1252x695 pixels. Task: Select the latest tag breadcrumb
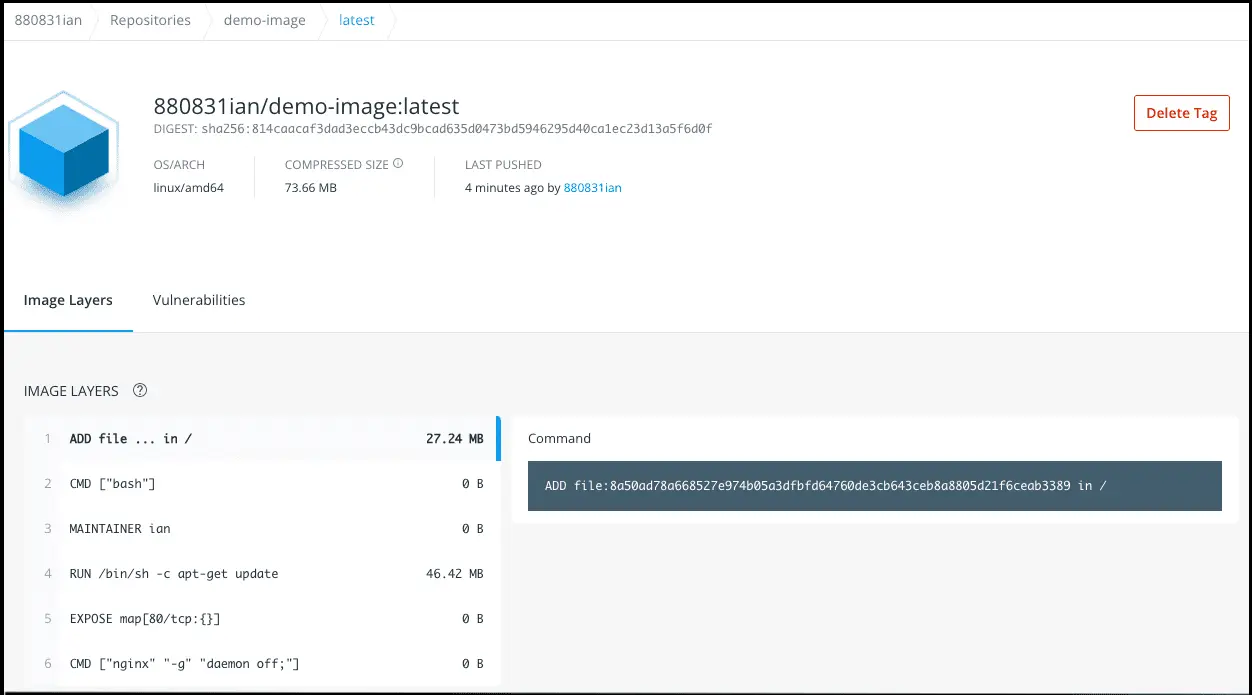pos(357,20)
